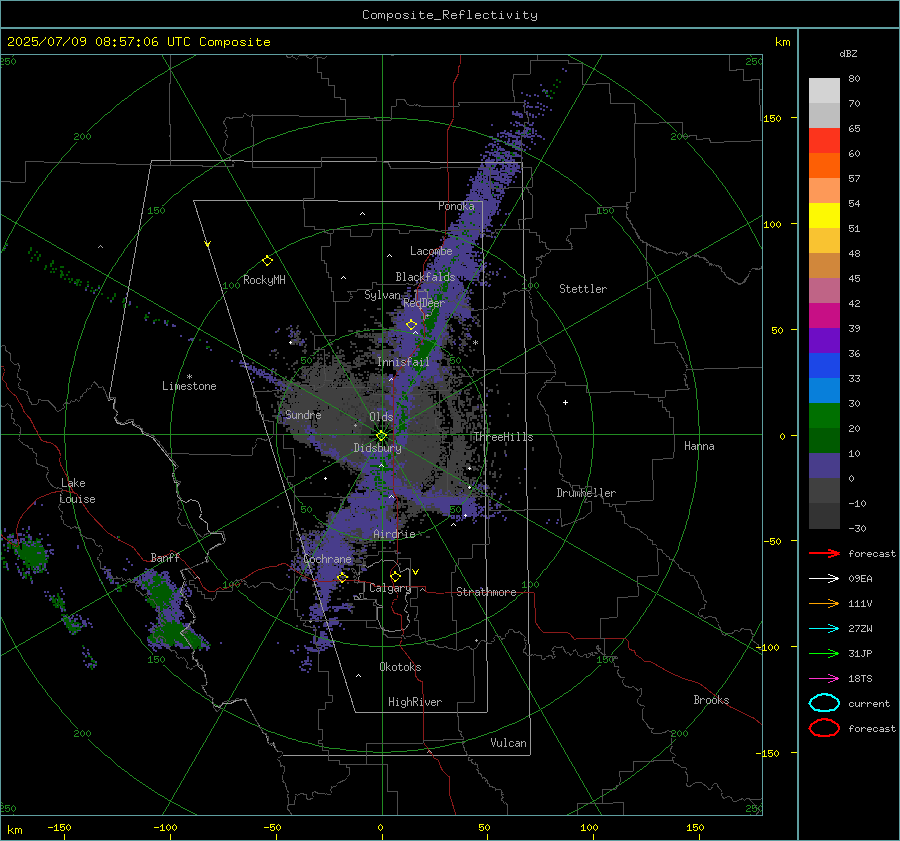Pick the bright orange swatch below 60
This screenshot has height=841, width=900.
coord(824,165)
